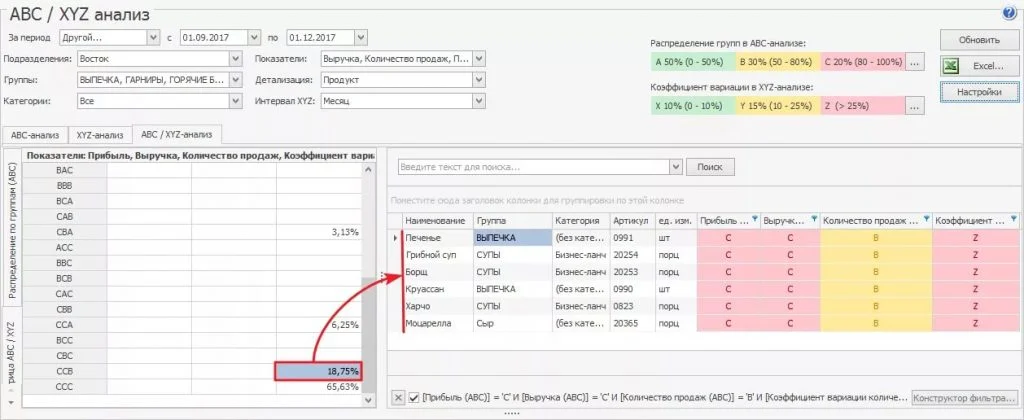The height and width of the screenshot is (420, 1024).
Task: Sort by the Группа column header
Action: coord(513,221)
